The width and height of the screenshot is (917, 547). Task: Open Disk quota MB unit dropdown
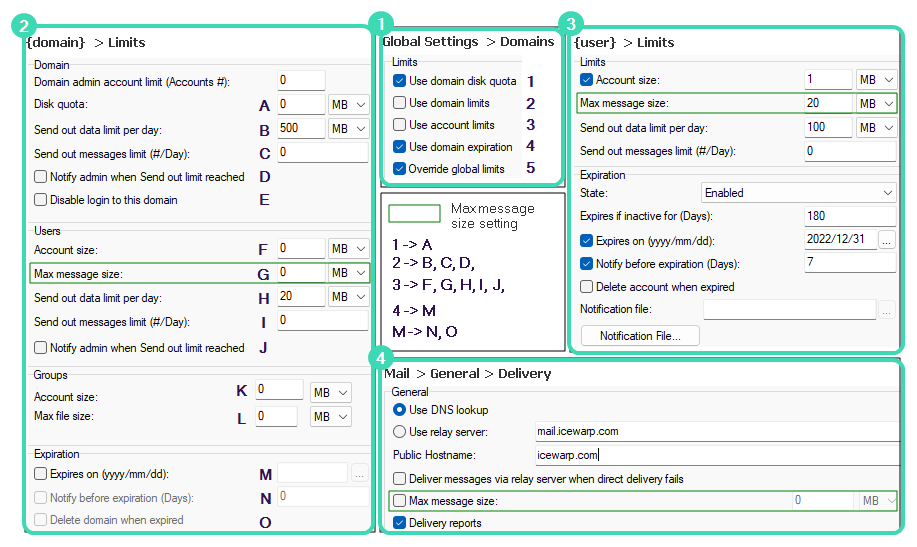click(x=349, y=105)
